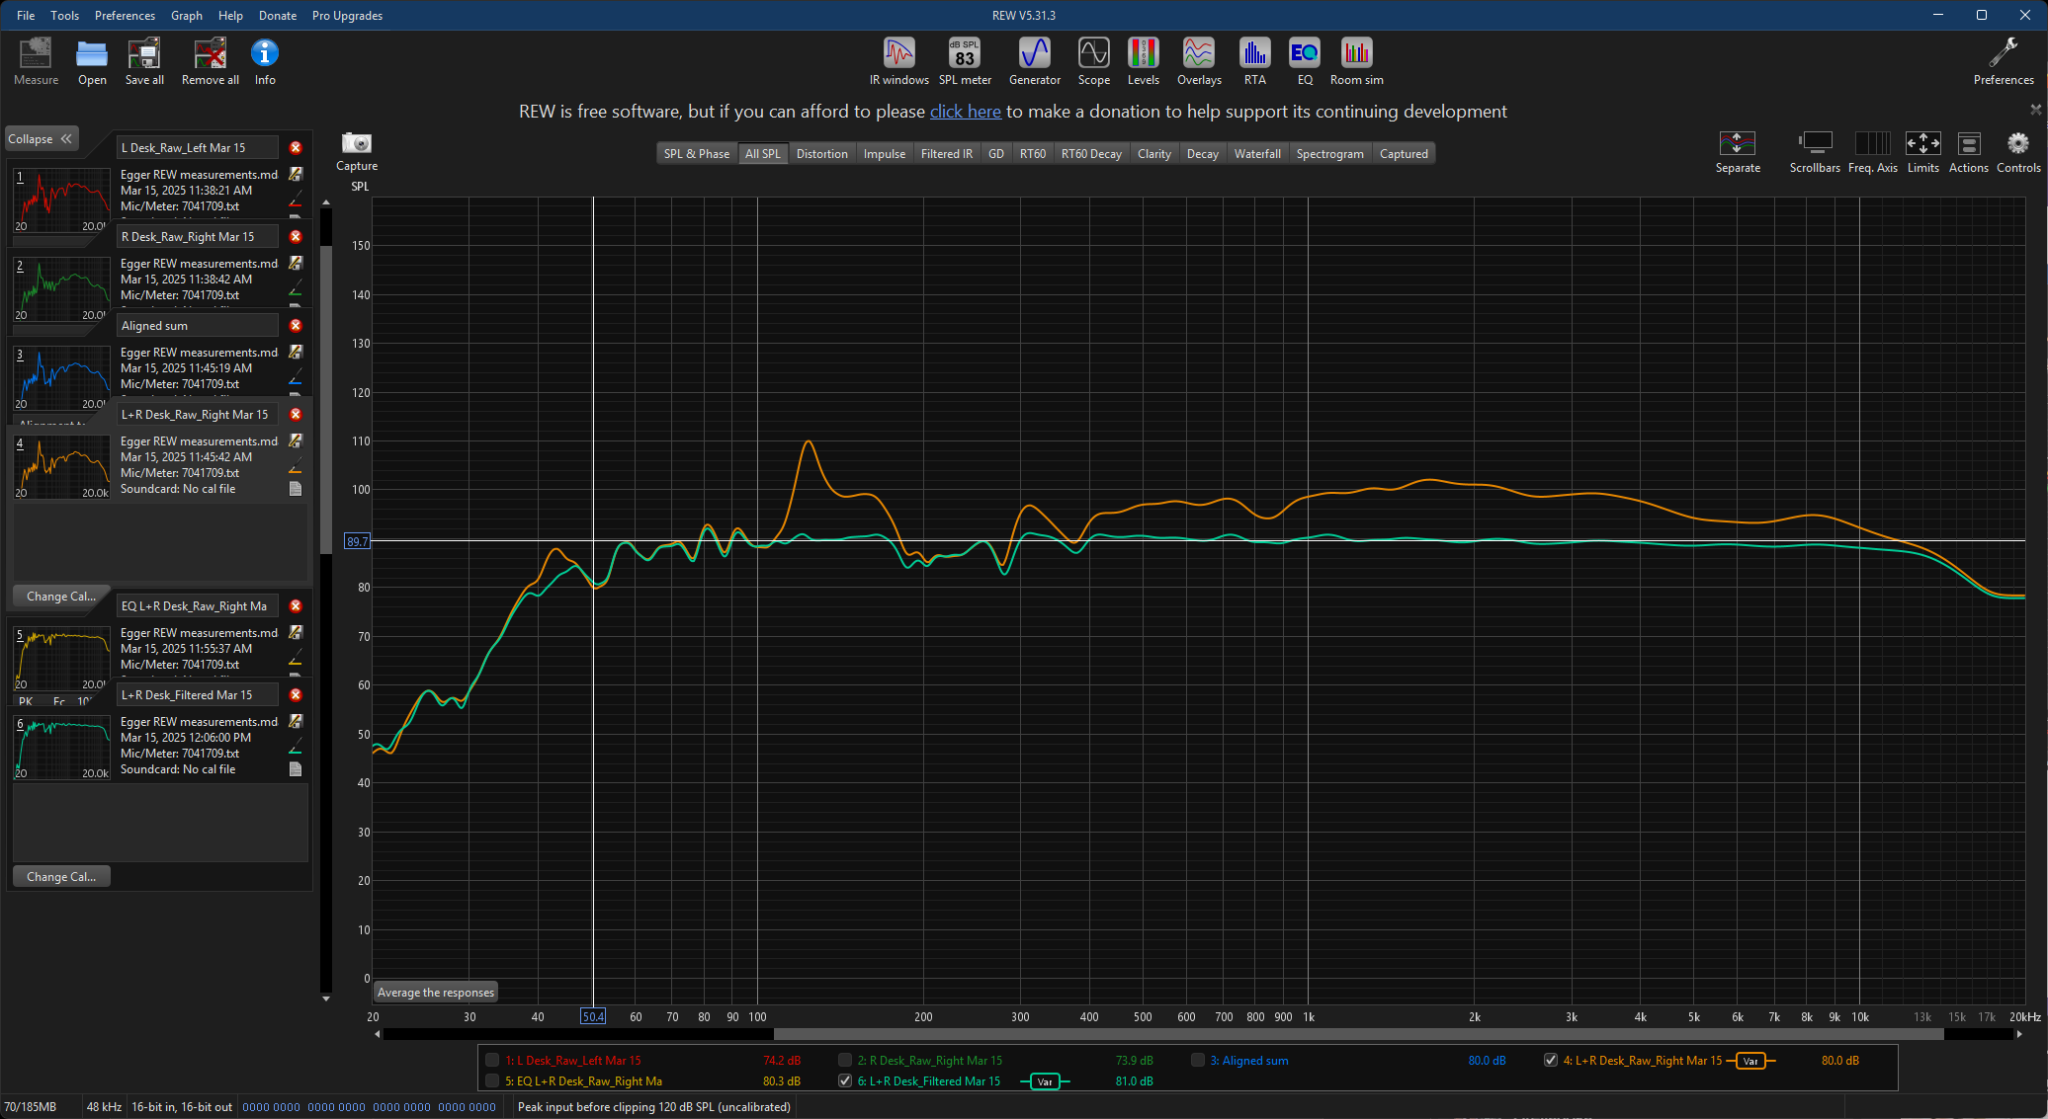Click the Save all icon

(144, 61)
